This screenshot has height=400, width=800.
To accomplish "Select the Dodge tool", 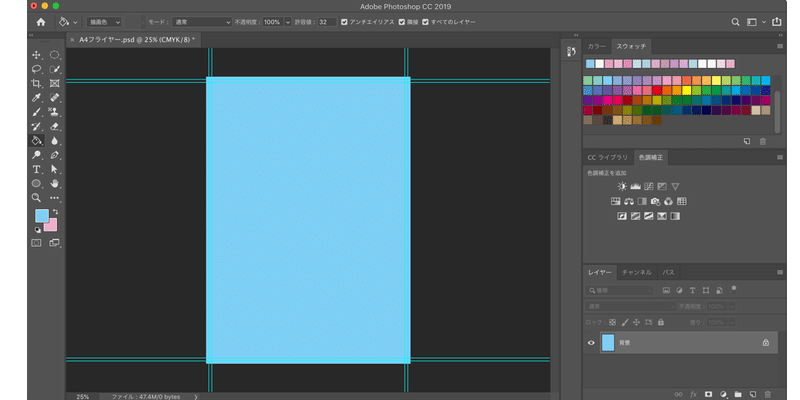I will pos(37,155).
